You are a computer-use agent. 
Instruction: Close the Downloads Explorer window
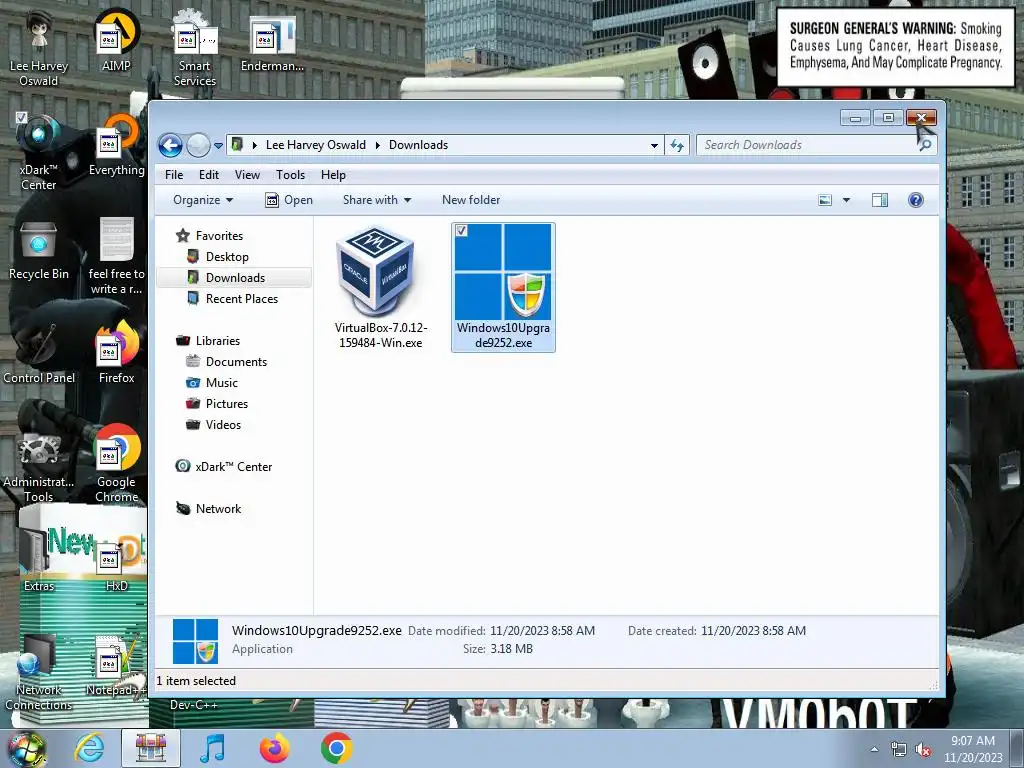[921, 118]
